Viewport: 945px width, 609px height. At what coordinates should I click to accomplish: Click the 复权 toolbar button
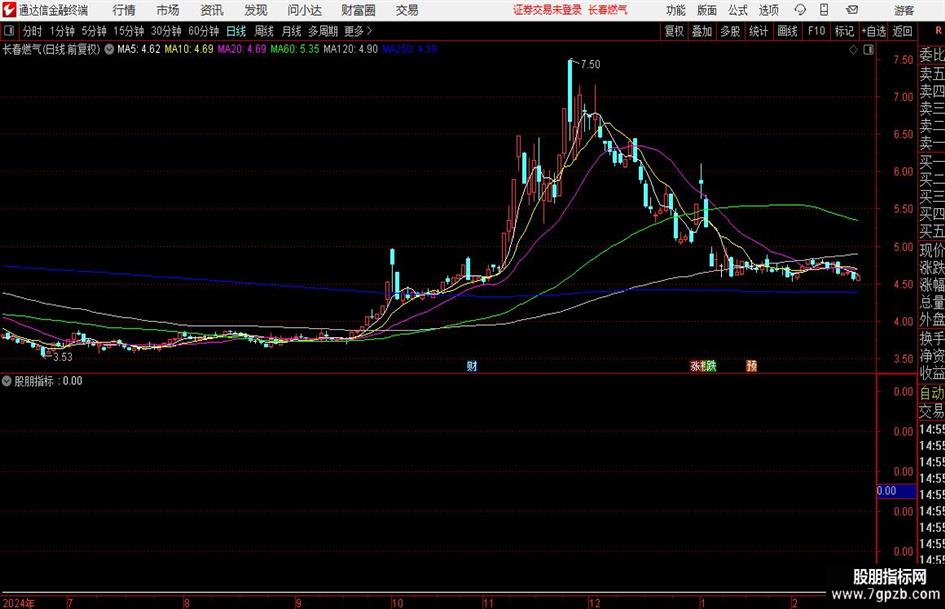674,31
